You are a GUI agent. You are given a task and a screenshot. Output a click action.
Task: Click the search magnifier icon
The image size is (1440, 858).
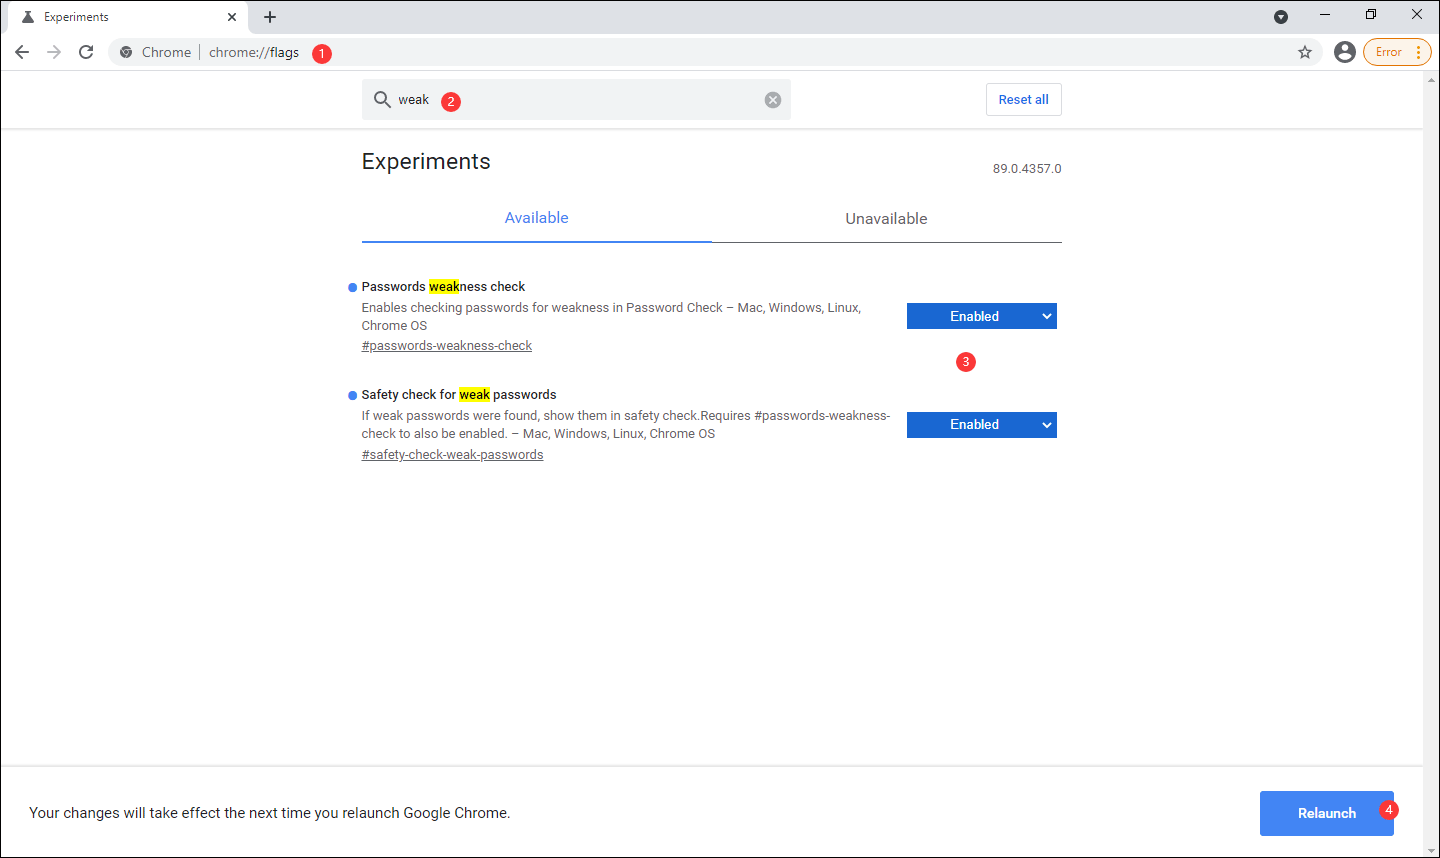[383, 99]
